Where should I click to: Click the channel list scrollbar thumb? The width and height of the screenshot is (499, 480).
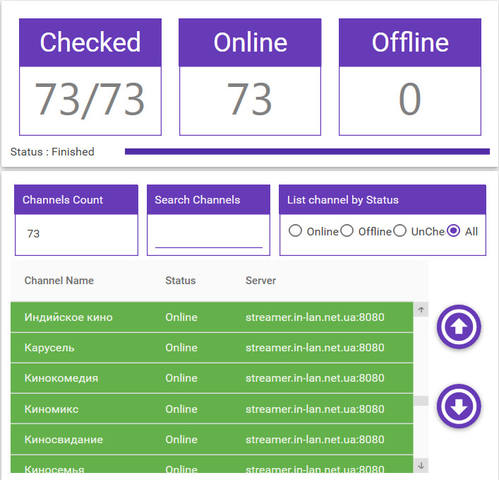pyautogui.click(x=421, y=401)
